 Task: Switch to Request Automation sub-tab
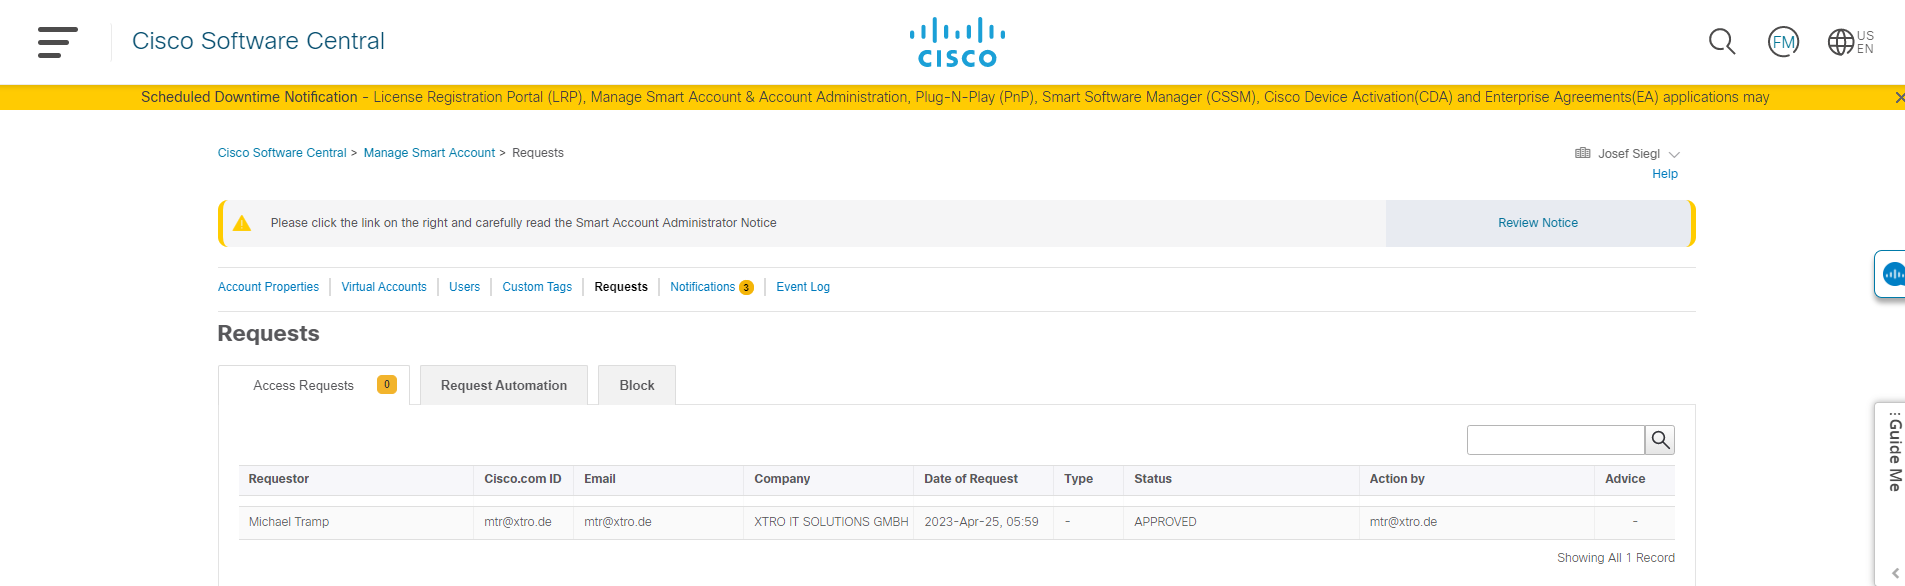(x=504, y=385)
